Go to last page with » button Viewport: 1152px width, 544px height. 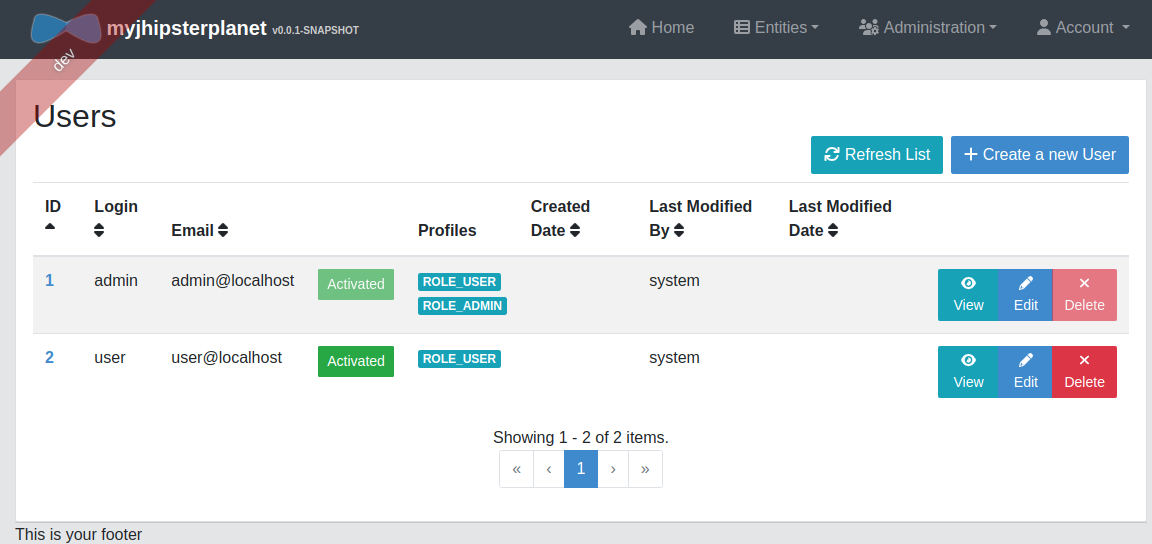click(x=645, y=469)
